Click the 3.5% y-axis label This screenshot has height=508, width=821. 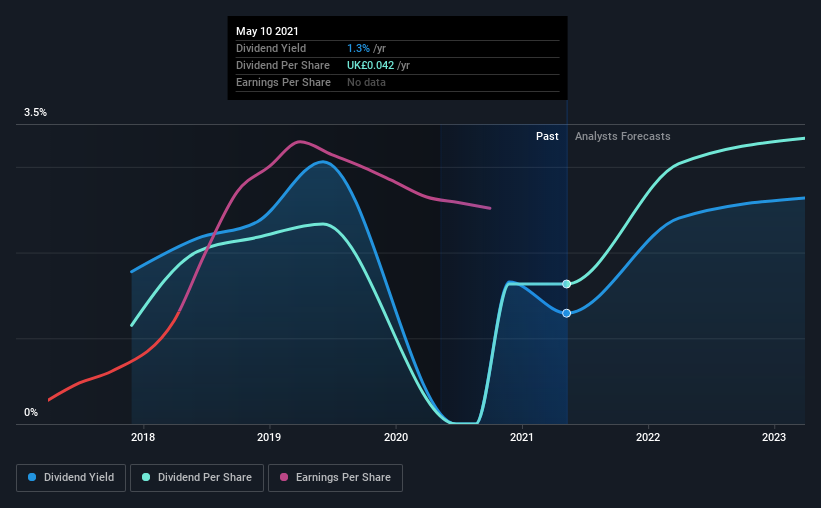tap(35, 112)
